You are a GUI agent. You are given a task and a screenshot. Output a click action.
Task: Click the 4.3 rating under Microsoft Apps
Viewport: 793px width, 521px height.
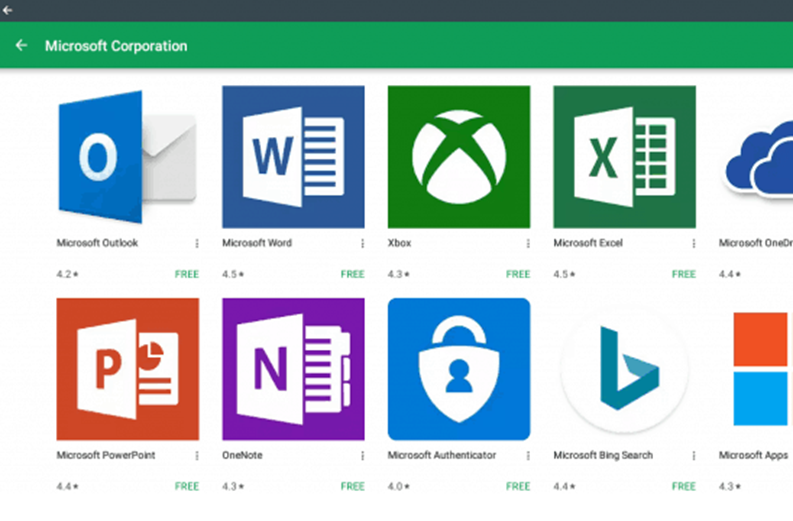click(x=730, y=486)
